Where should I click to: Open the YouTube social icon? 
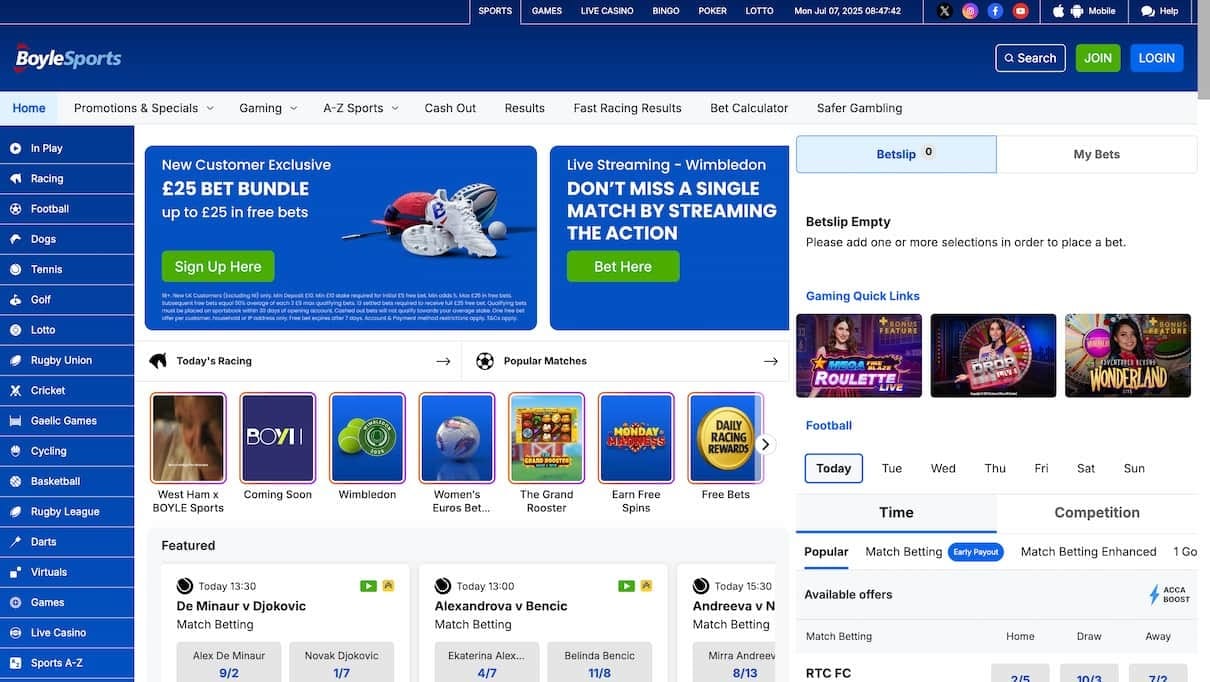[1020, 11]
